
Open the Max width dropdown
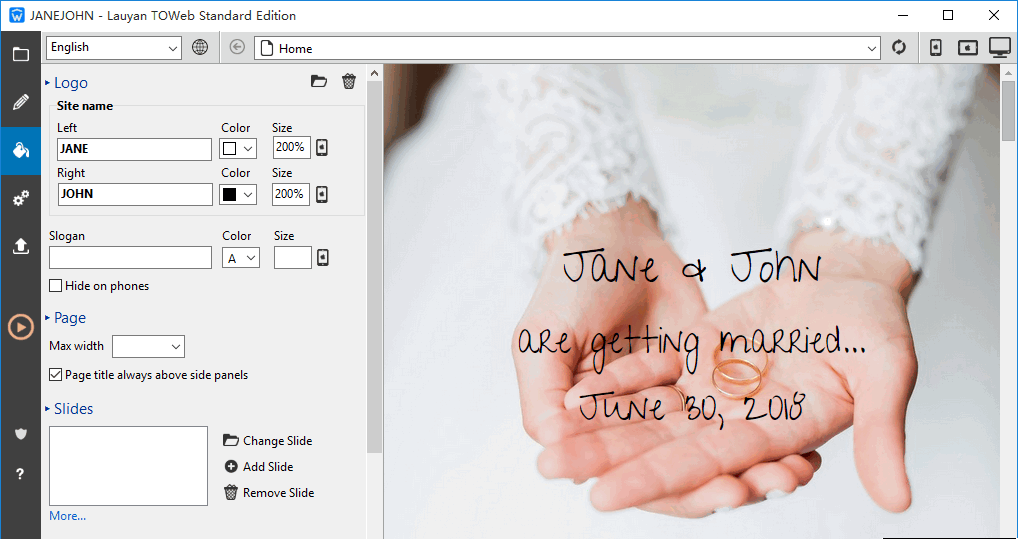pos(148,346)
